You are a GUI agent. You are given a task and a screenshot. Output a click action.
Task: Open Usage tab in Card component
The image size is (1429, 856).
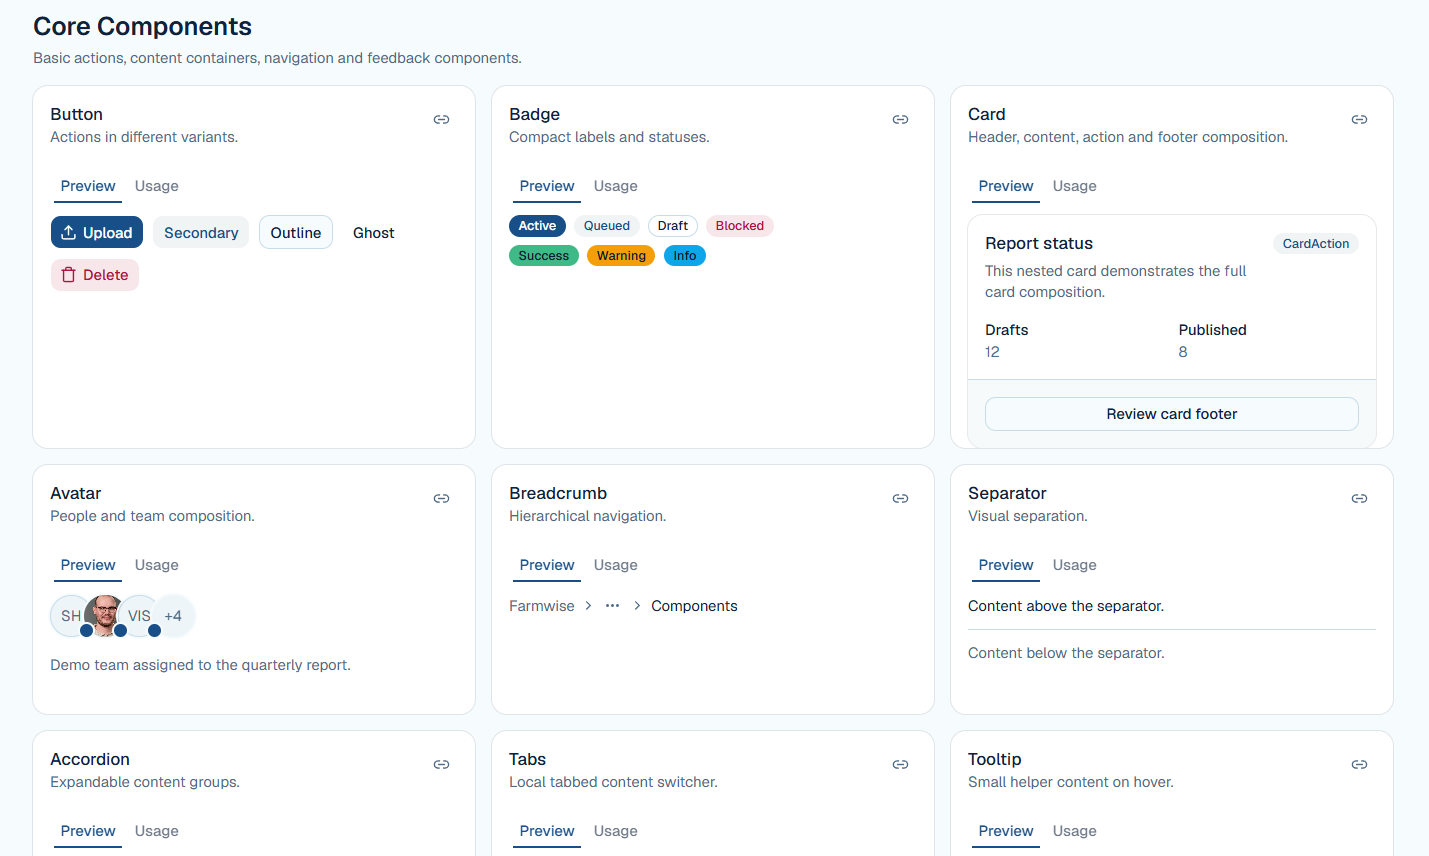coord(1075,186)
